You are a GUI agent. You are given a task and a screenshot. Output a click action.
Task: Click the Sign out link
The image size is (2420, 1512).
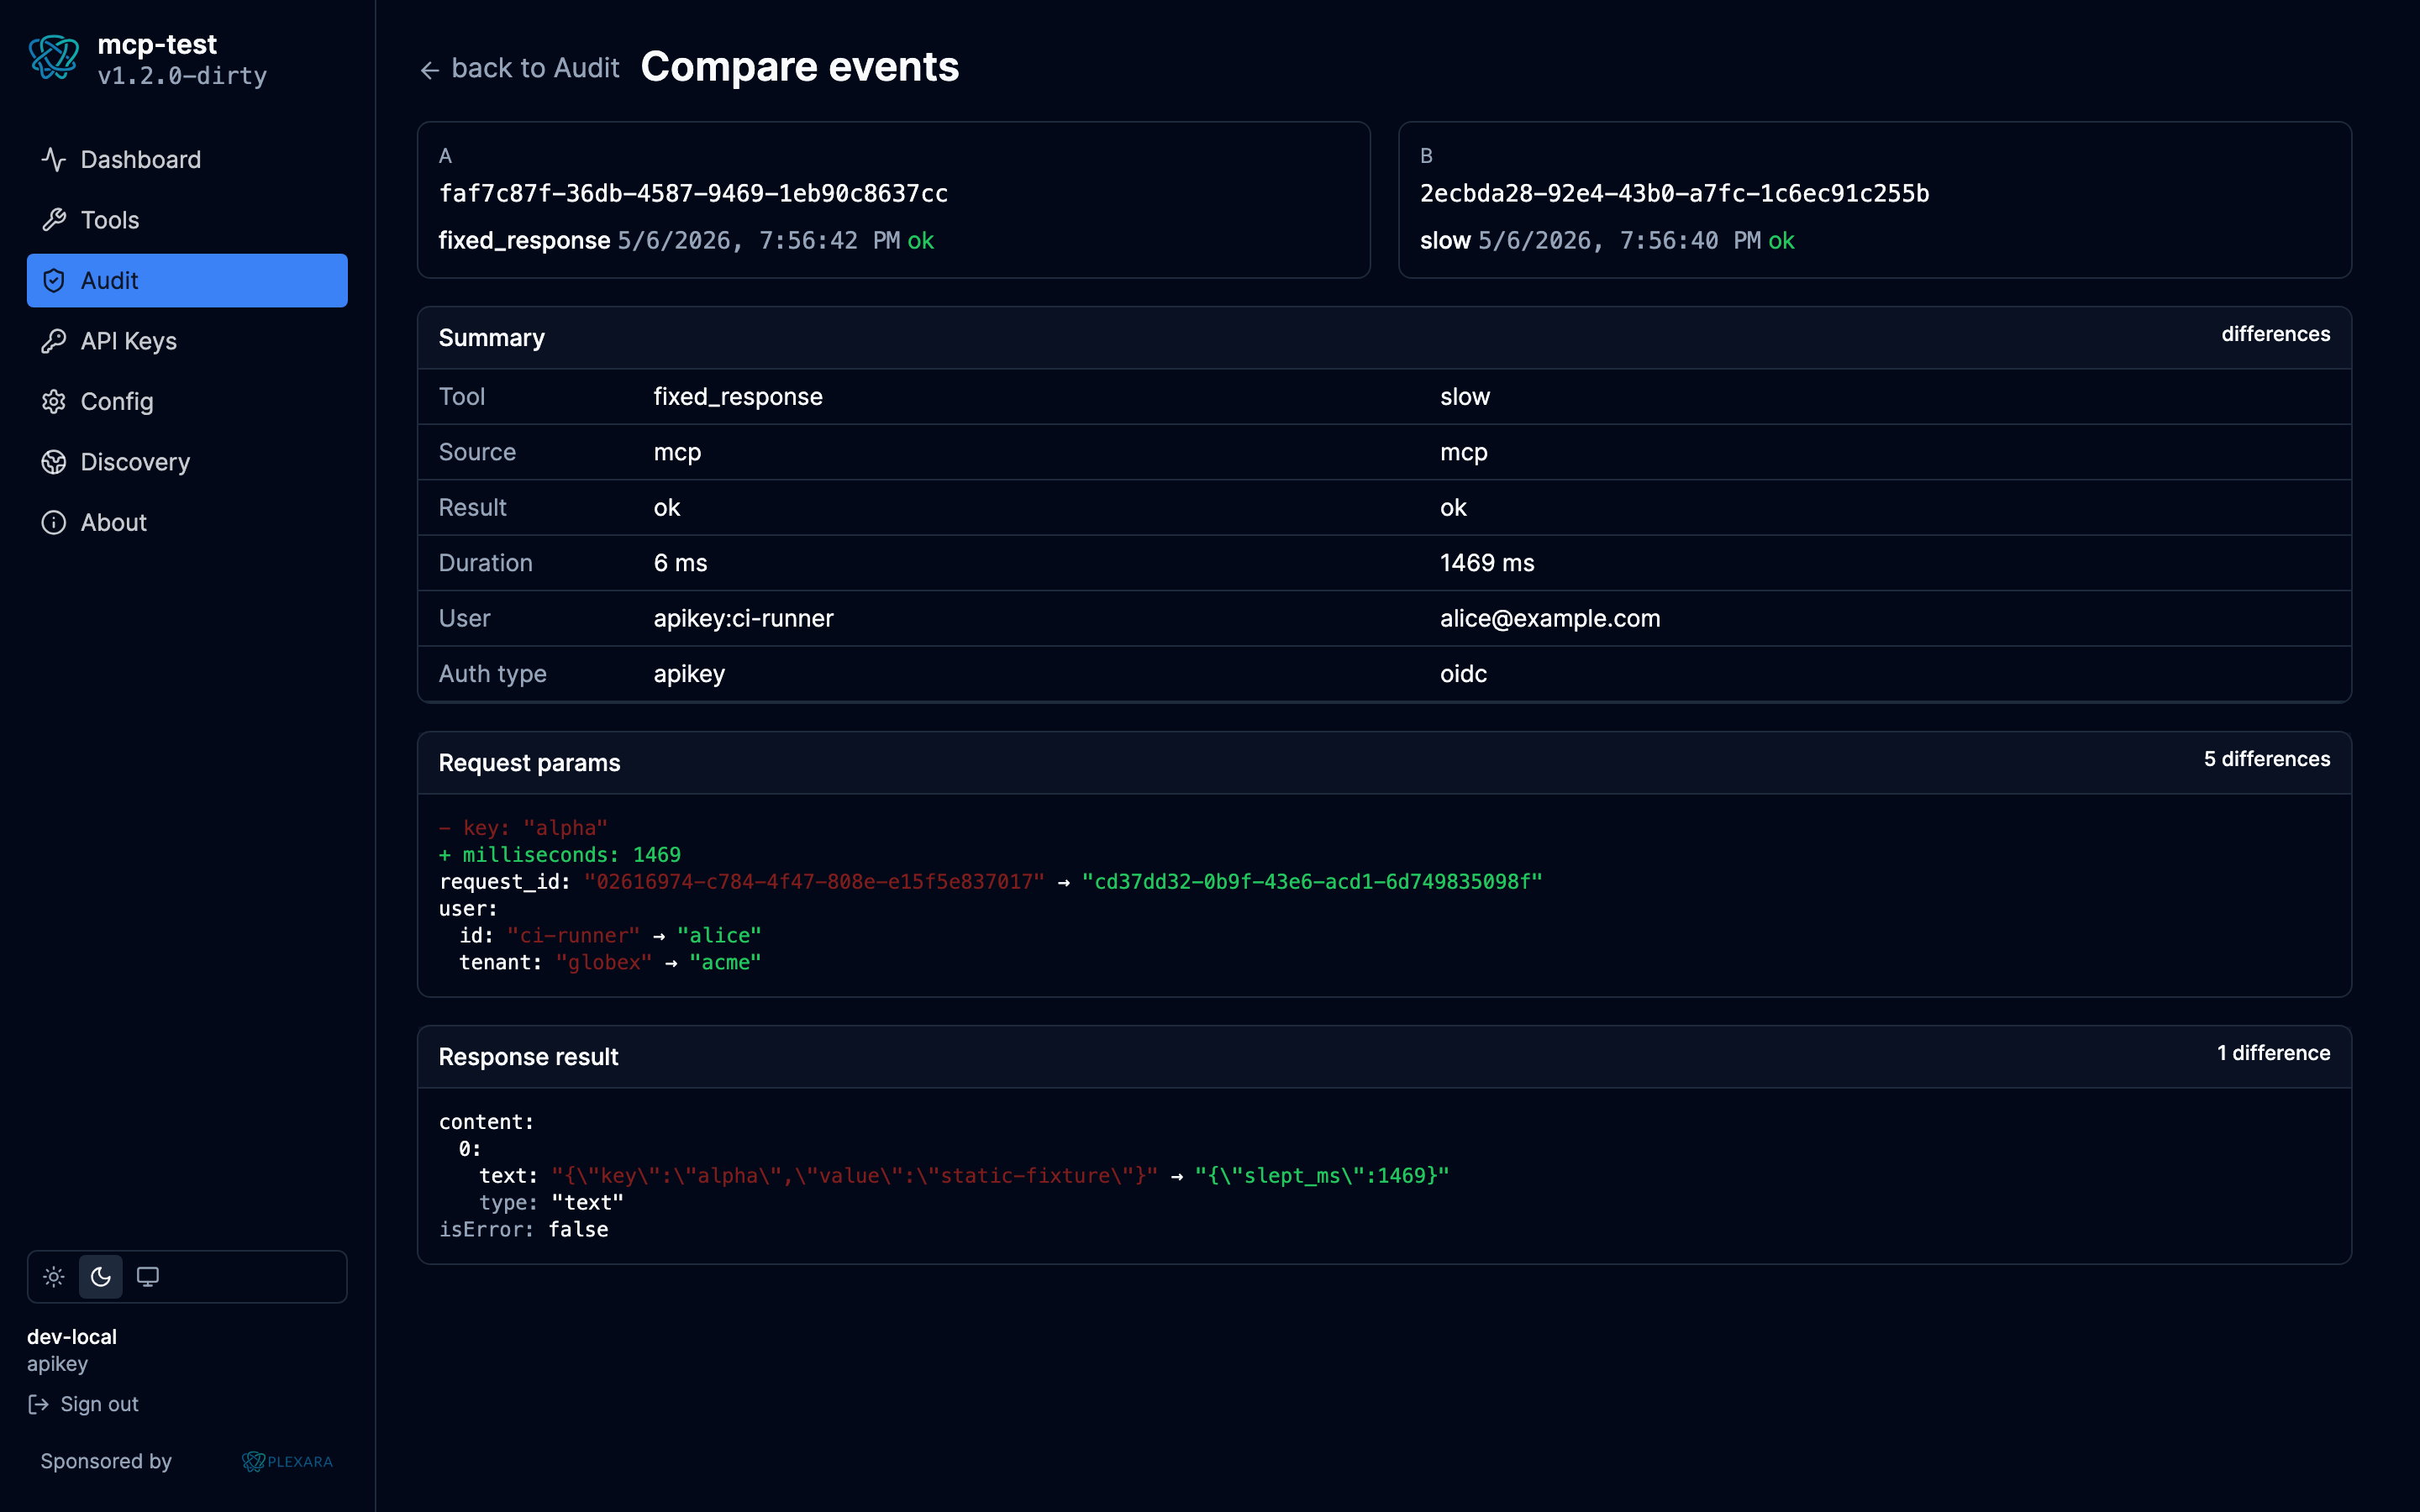84,1404
